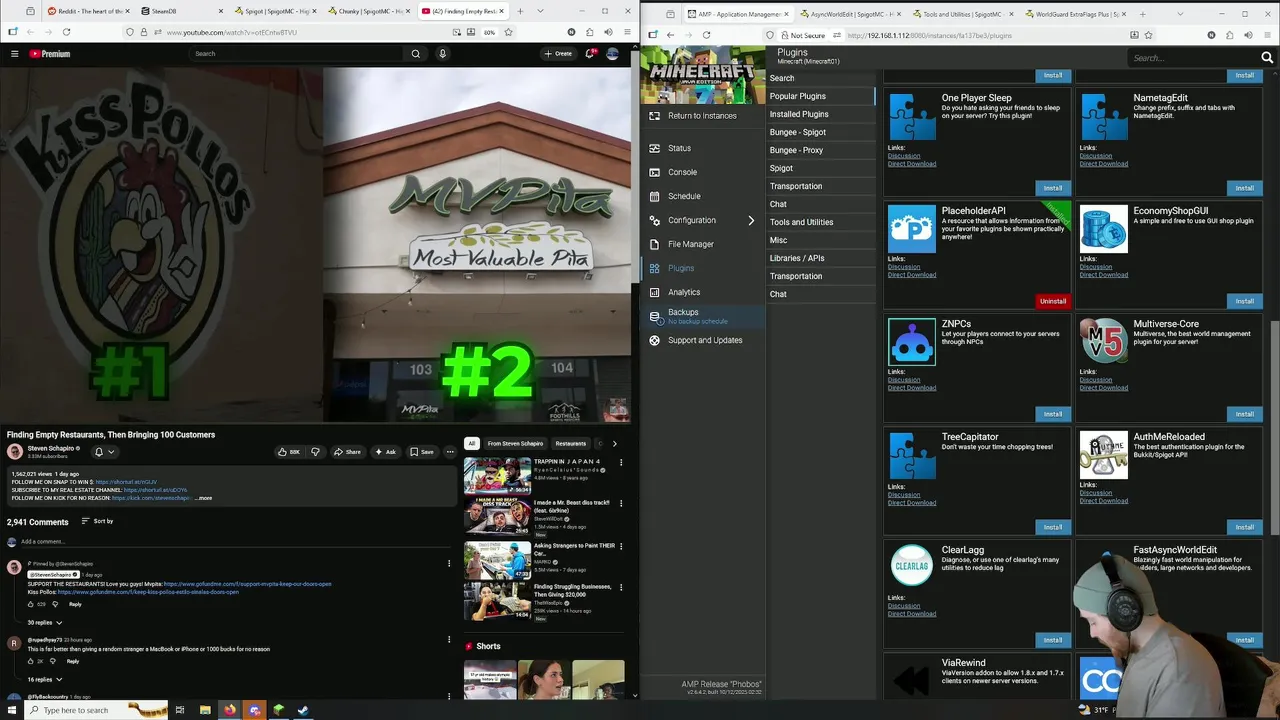
Task: Click Return to Instances
Action: (x=702, y=116)
